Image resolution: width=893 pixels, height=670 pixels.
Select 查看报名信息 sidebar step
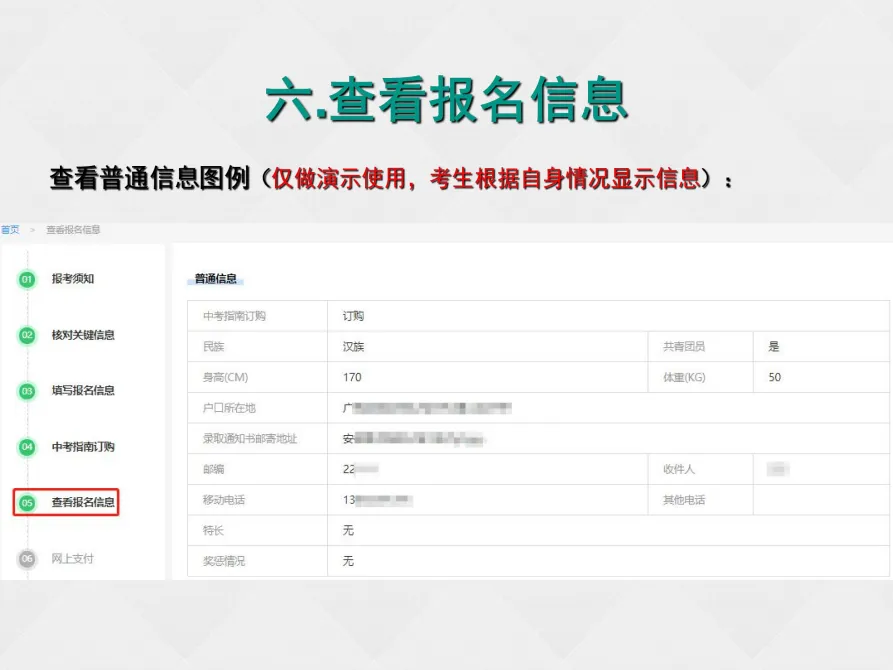[x=83, y=502]
